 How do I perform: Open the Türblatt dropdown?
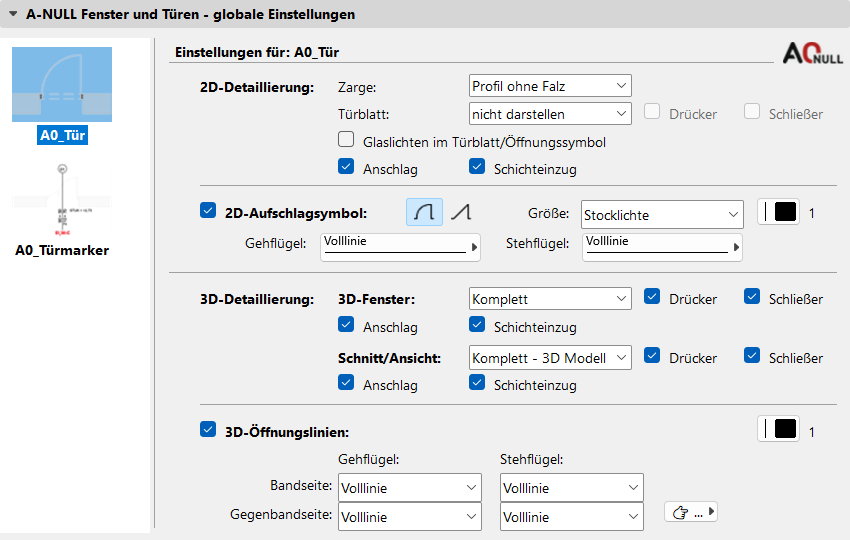coord(550,114)
